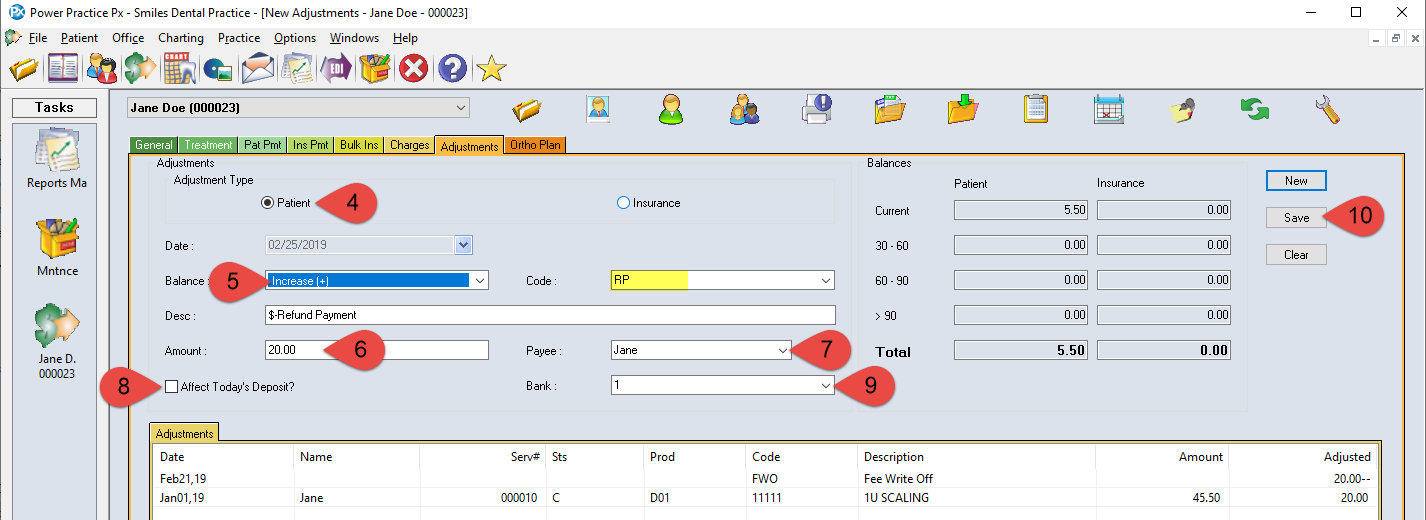Image resolution: width=1426 pixels, height=520 pixels.
Task: Select the Patient adjustment type
Action: click(x=268, y=203)
